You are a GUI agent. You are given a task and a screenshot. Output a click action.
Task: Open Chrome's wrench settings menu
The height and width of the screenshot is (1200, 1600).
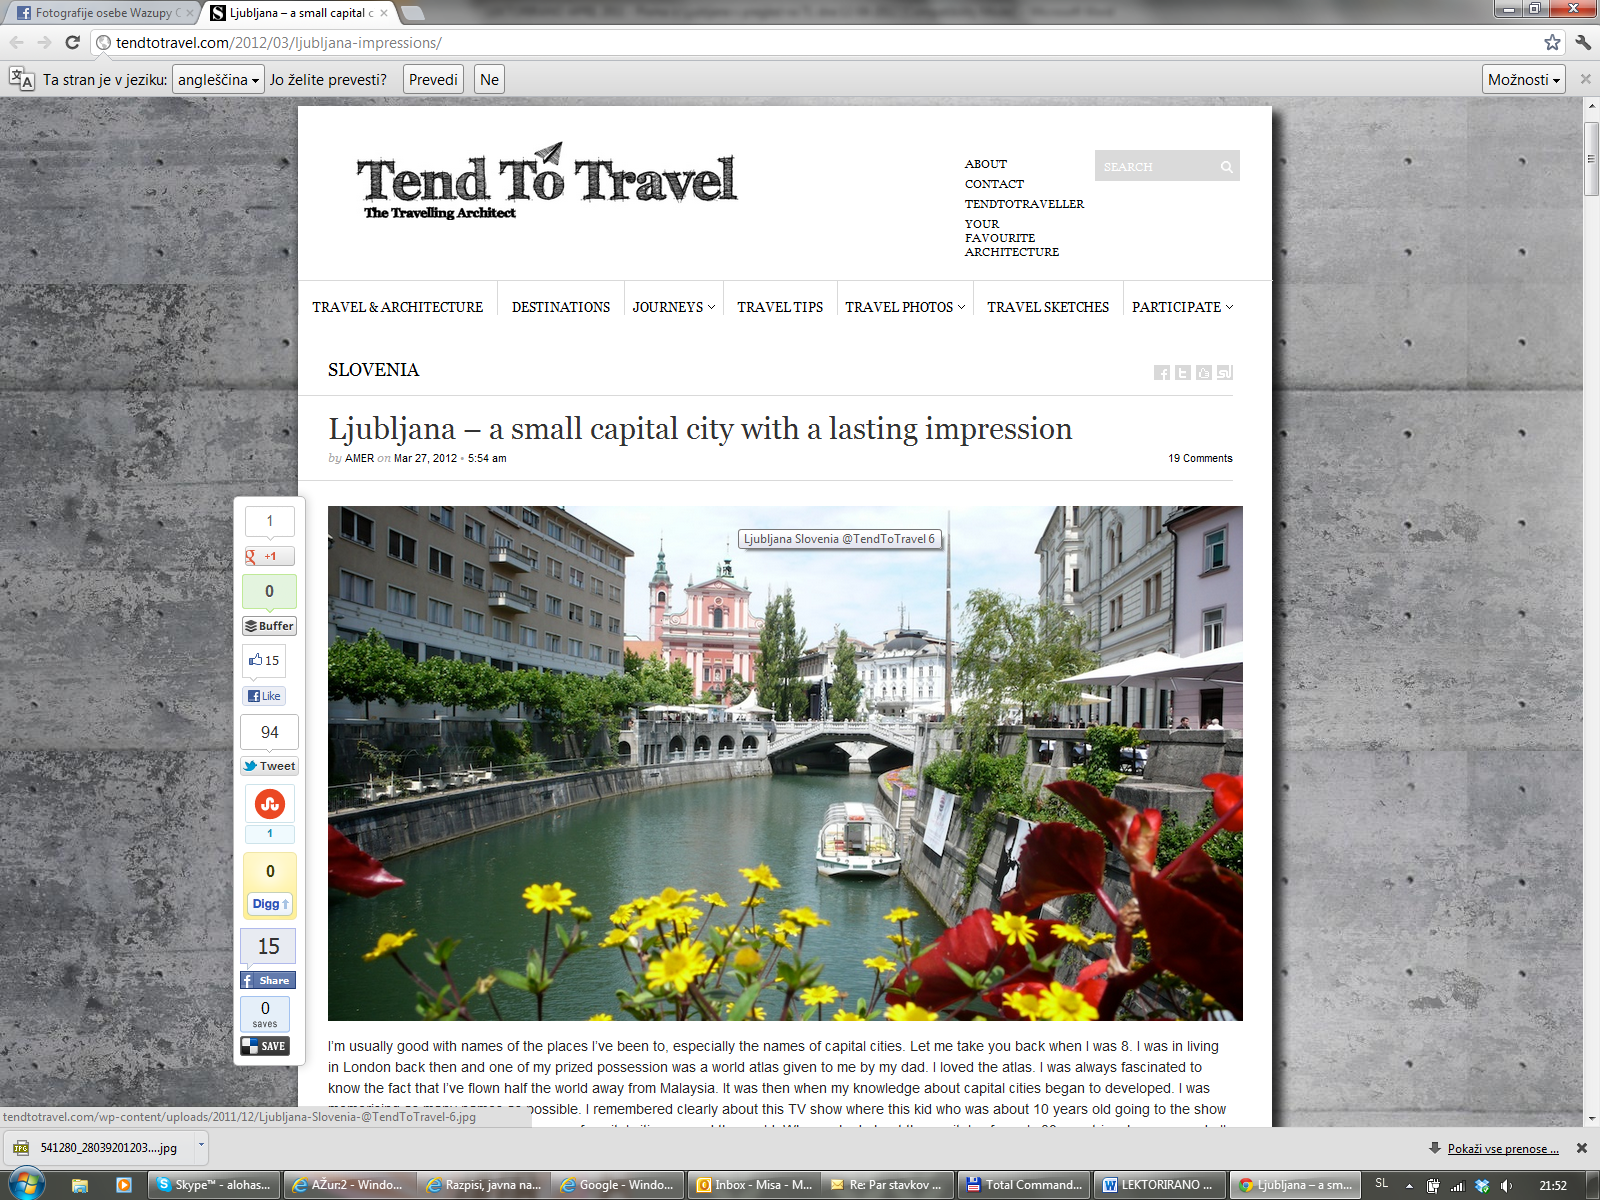tap(1582, 42)
